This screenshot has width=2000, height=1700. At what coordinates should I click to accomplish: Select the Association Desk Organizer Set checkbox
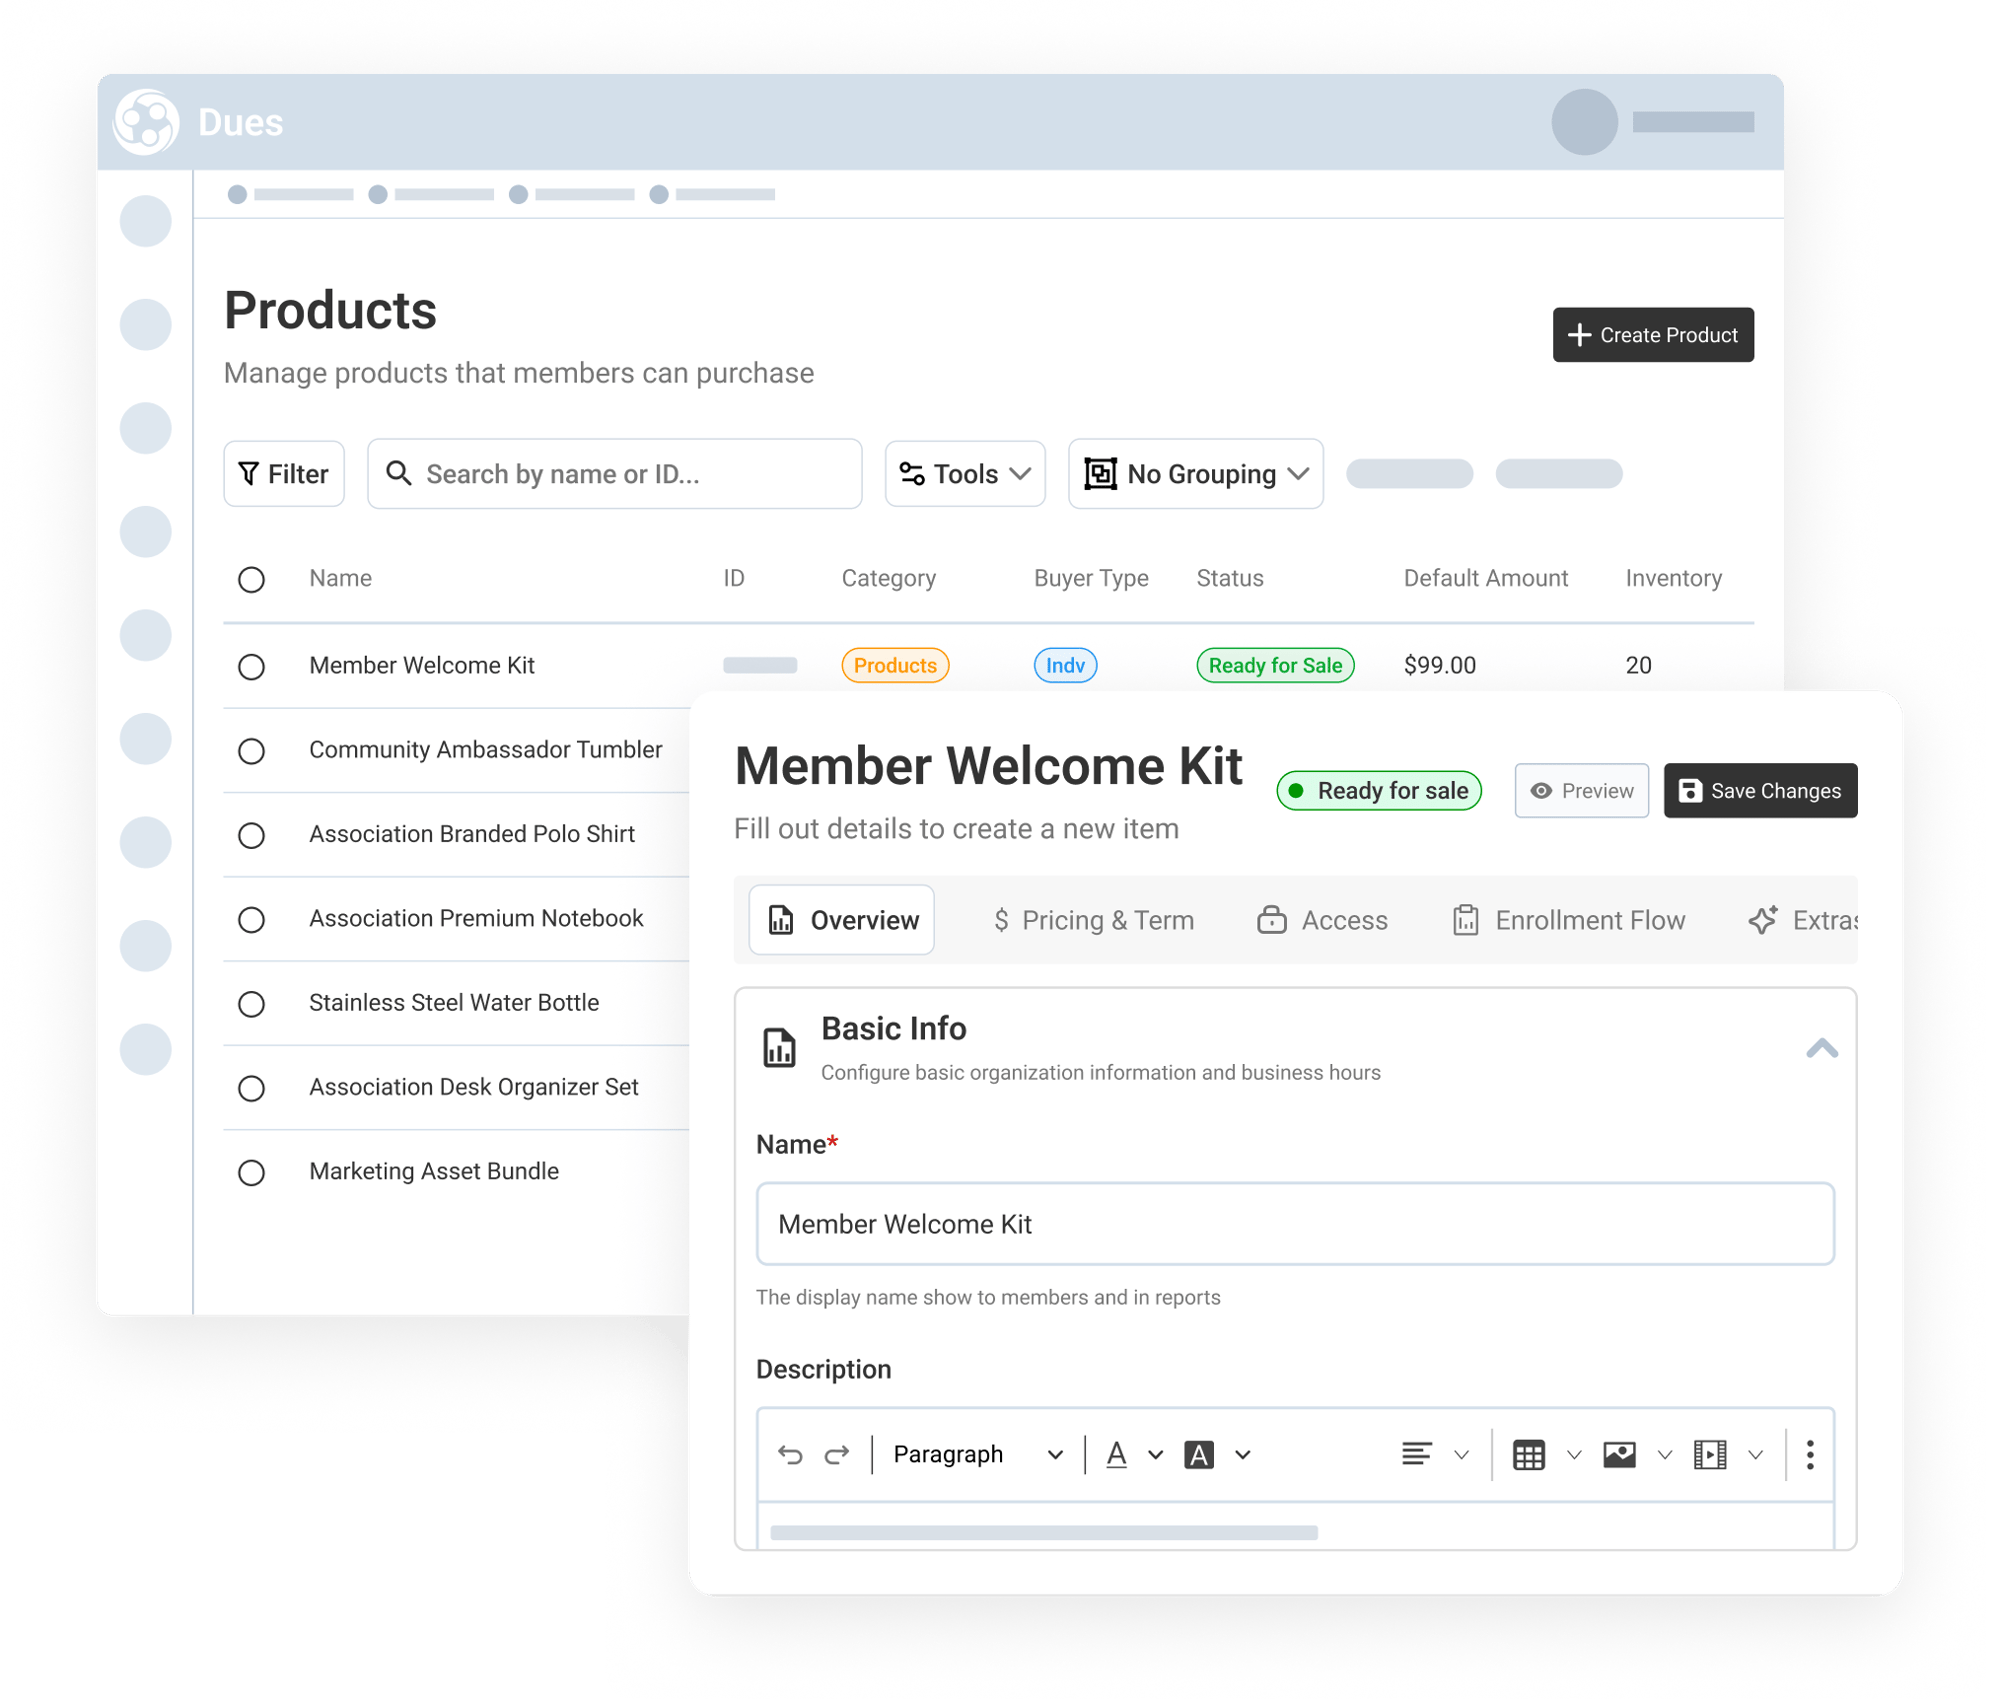pos(251,1088)
